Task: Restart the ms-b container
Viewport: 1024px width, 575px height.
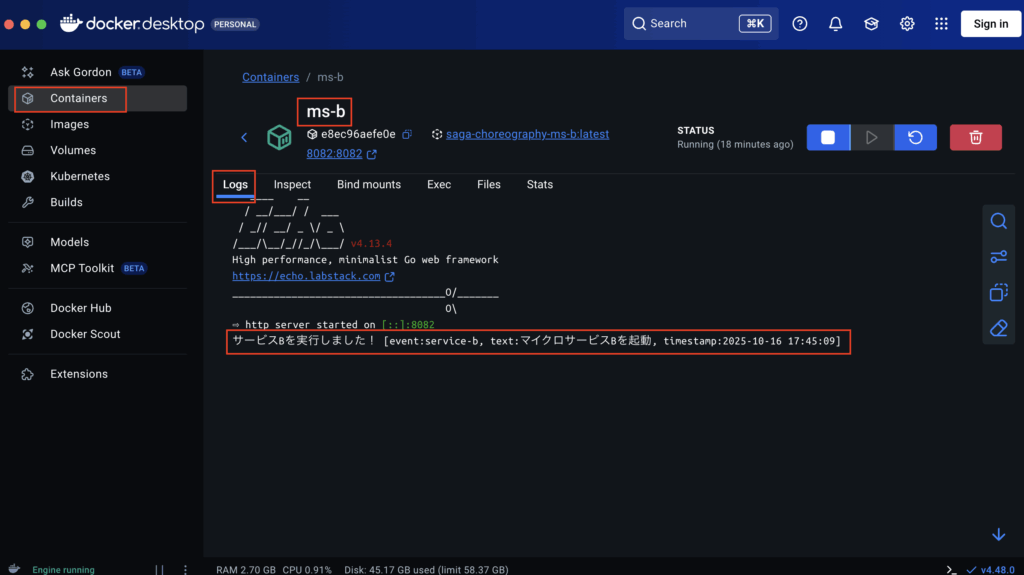Action: (915, 138)
